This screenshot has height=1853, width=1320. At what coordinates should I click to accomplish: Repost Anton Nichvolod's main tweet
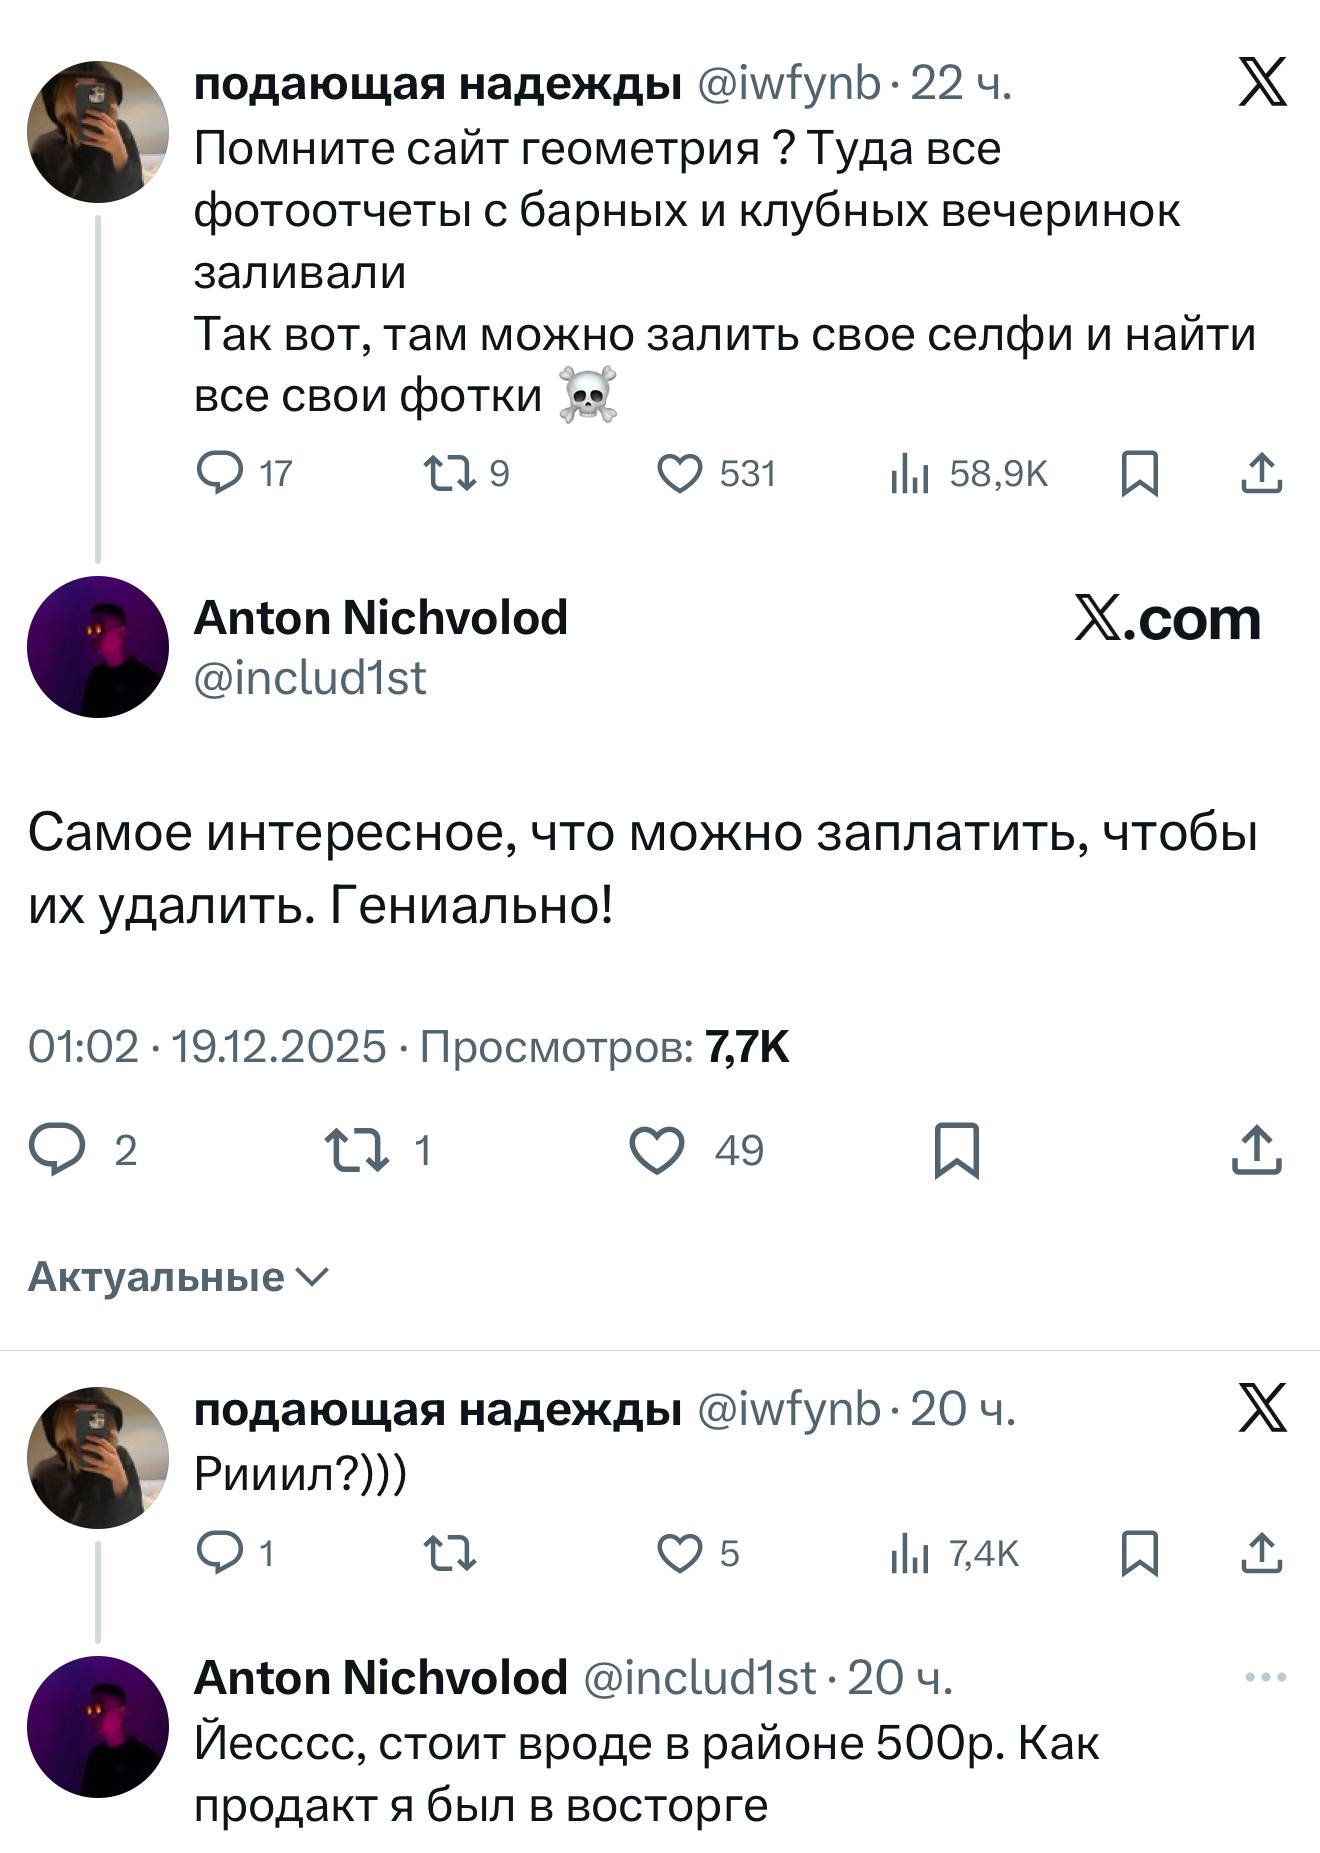coord(357,1150)
